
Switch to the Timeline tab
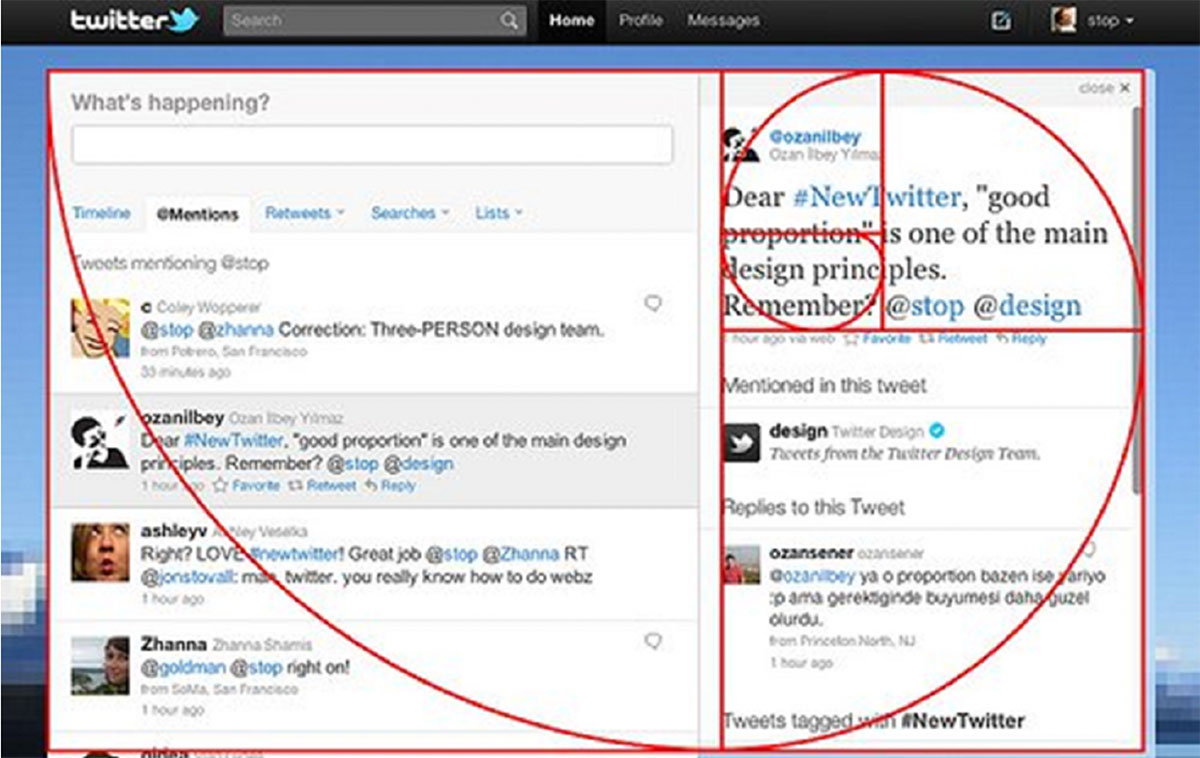coord(101,213)
